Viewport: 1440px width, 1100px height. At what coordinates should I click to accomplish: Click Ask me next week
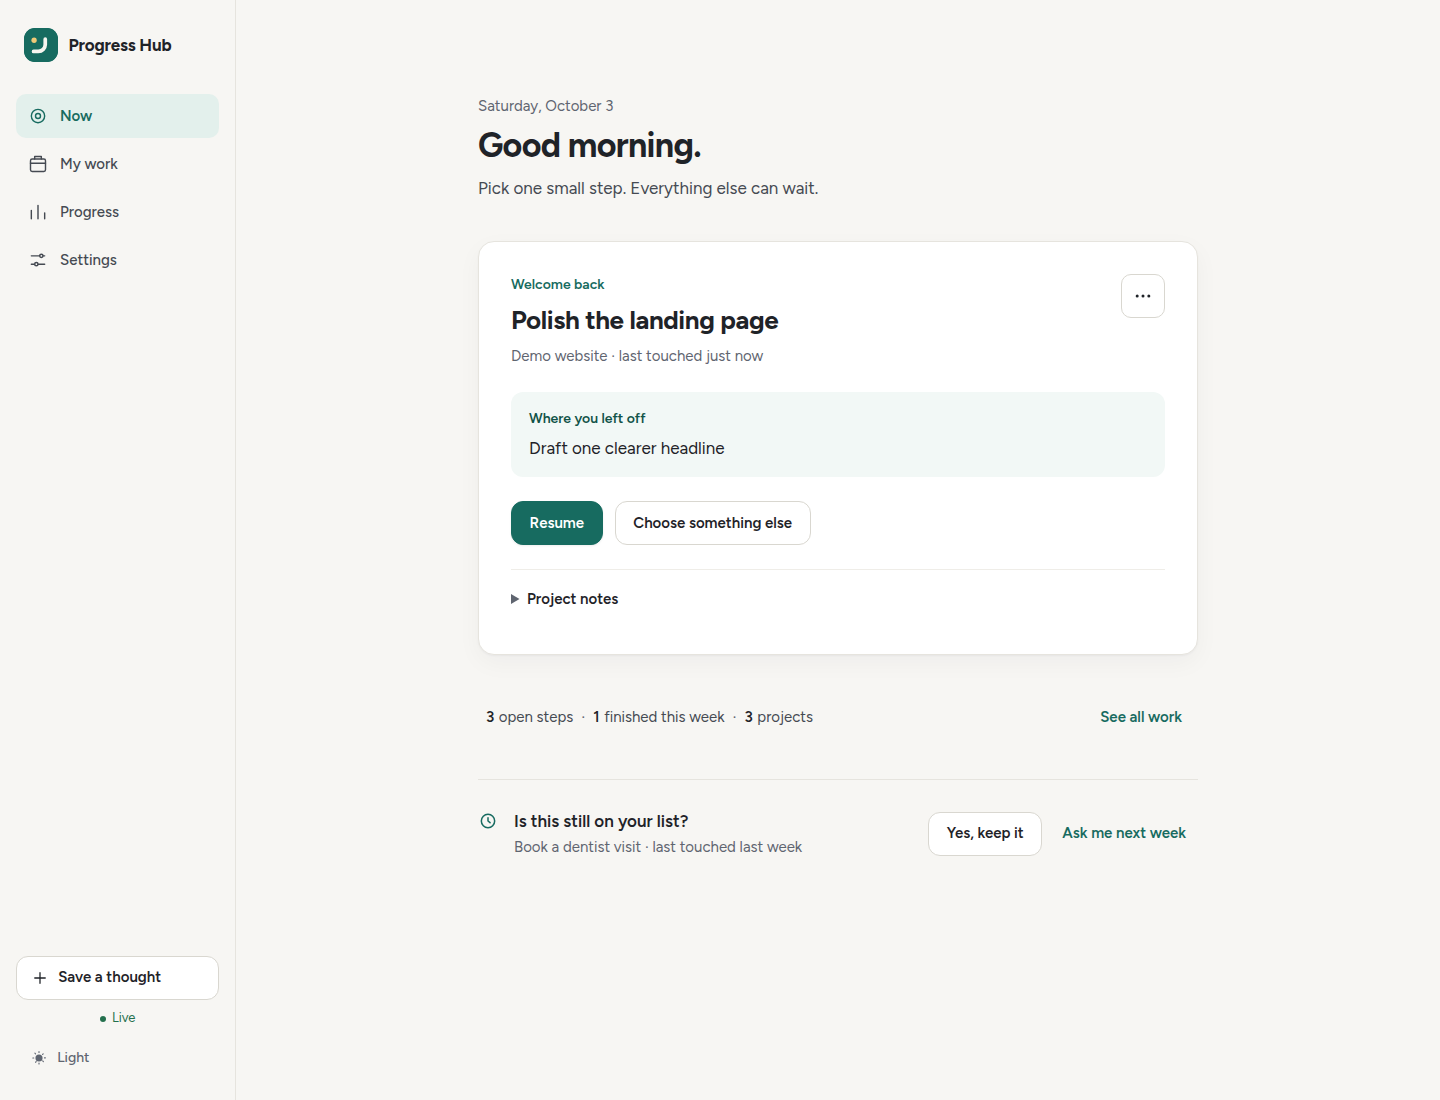[x=1124, y=834]
